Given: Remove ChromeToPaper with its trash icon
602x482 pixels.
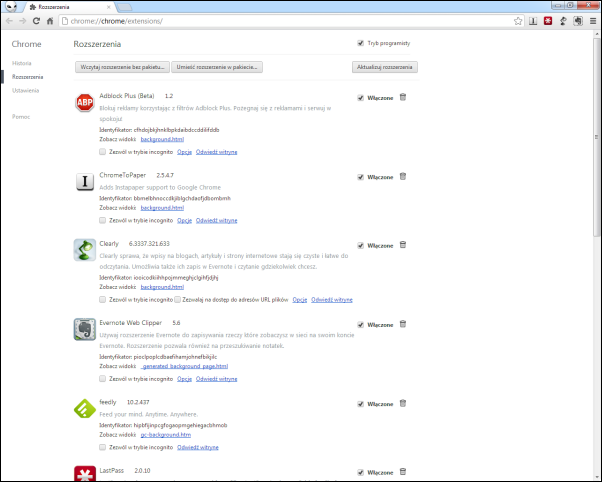Looking at the screenshot, I should tap(403, 176).
